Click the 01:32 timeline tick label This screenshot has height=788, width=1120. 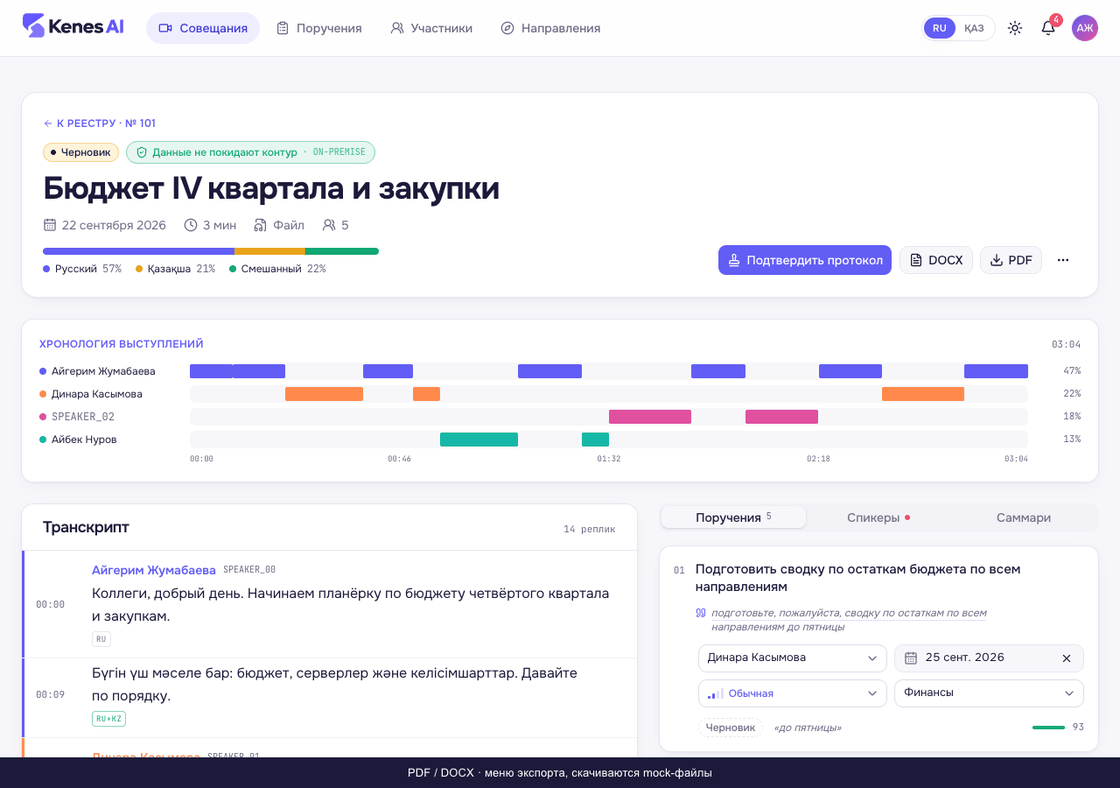(x=609, y=459)
